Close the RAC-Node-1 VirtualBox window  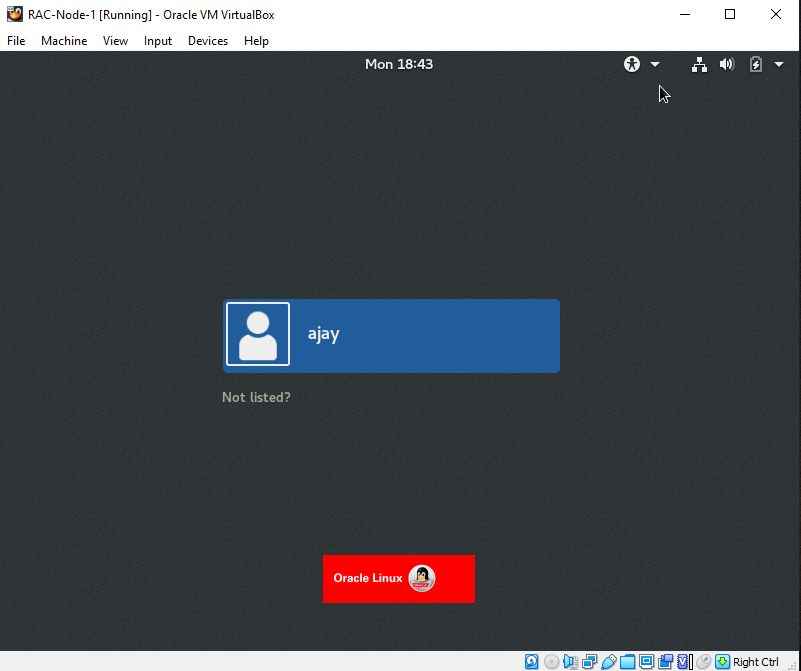(775, 14)
